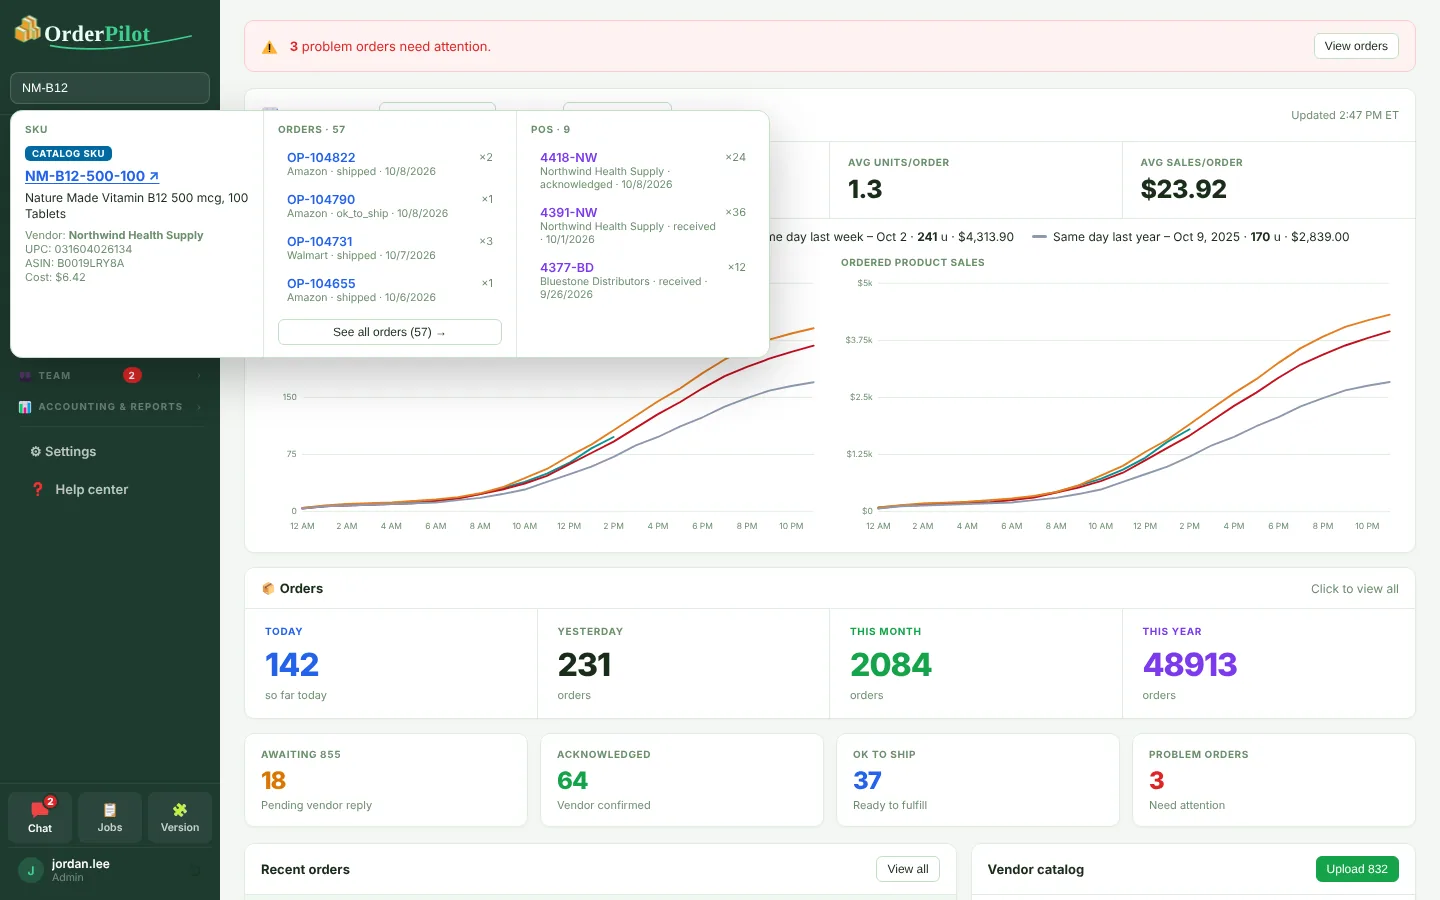Click See all orders (57) button
1440x900 pixels.
tap(390, 332)
